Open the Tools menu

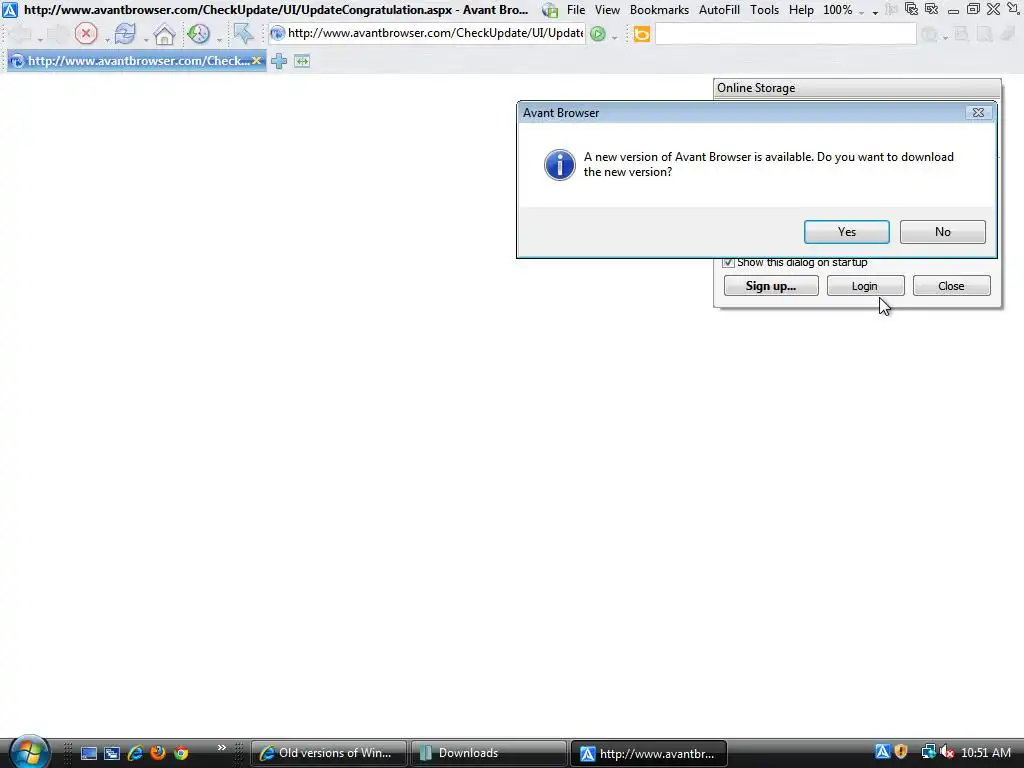click(764, 10)
